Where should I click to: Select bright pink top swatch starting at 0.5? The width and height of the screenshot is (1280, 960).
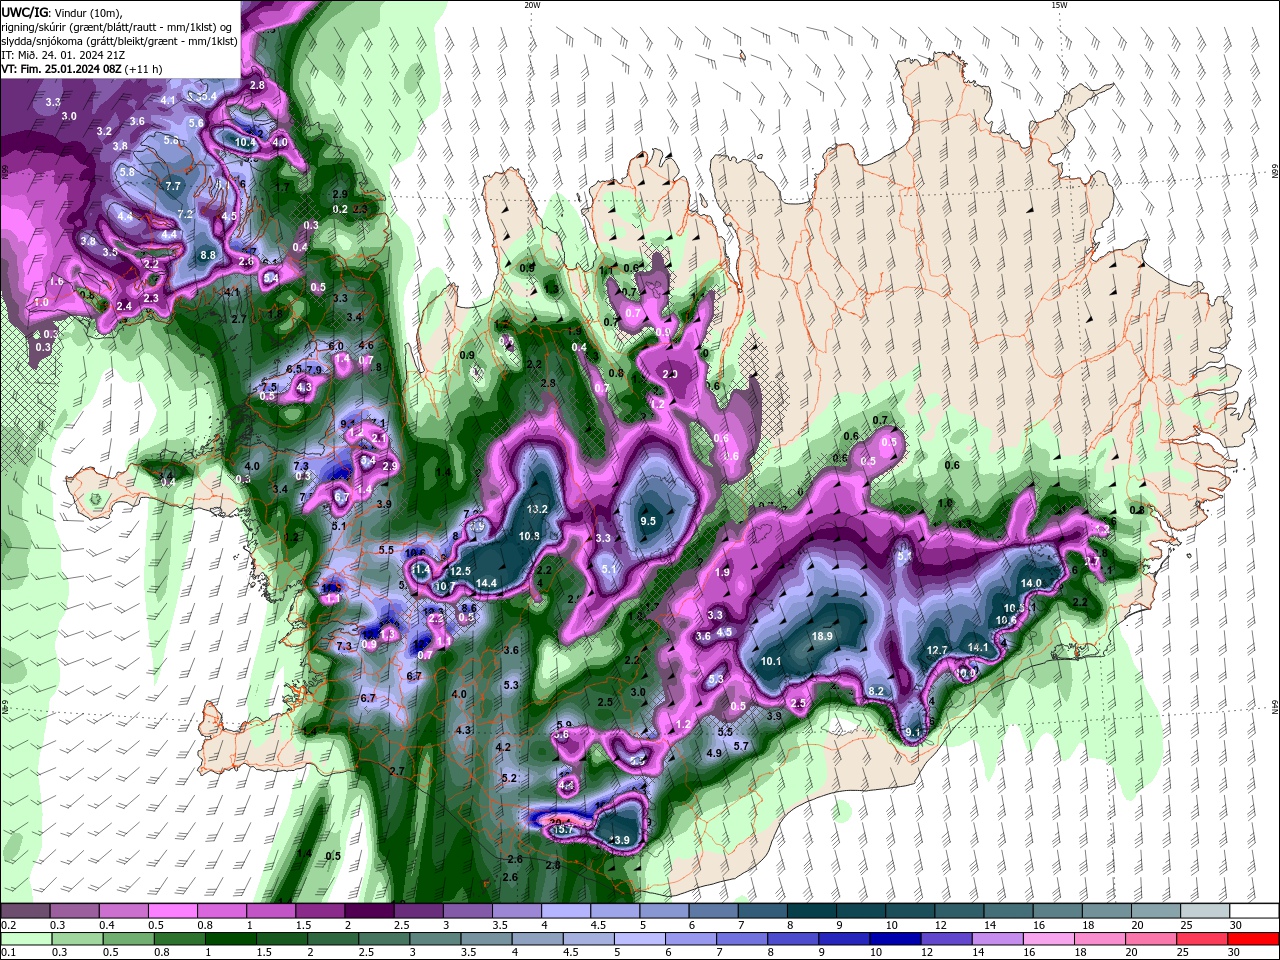pos(173,910)
